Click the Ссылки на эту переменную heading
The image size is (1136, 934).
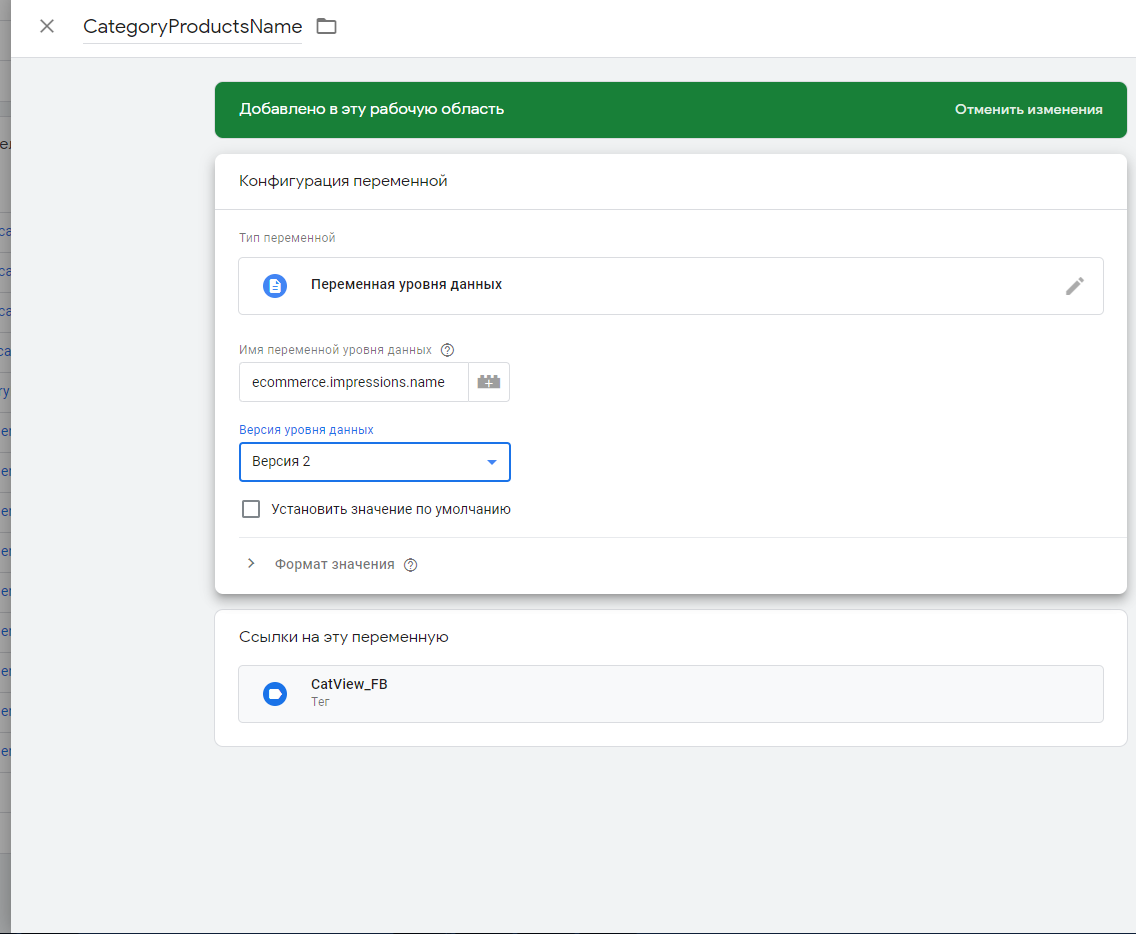coord(343,637)
